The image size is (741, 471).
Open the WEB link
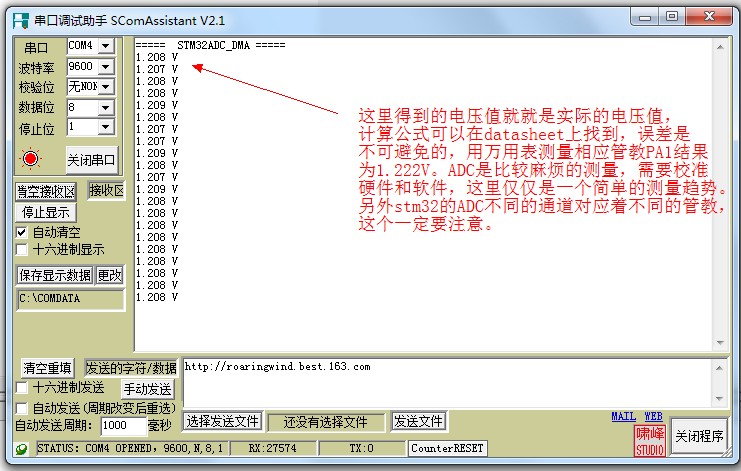tap(654, 417)
